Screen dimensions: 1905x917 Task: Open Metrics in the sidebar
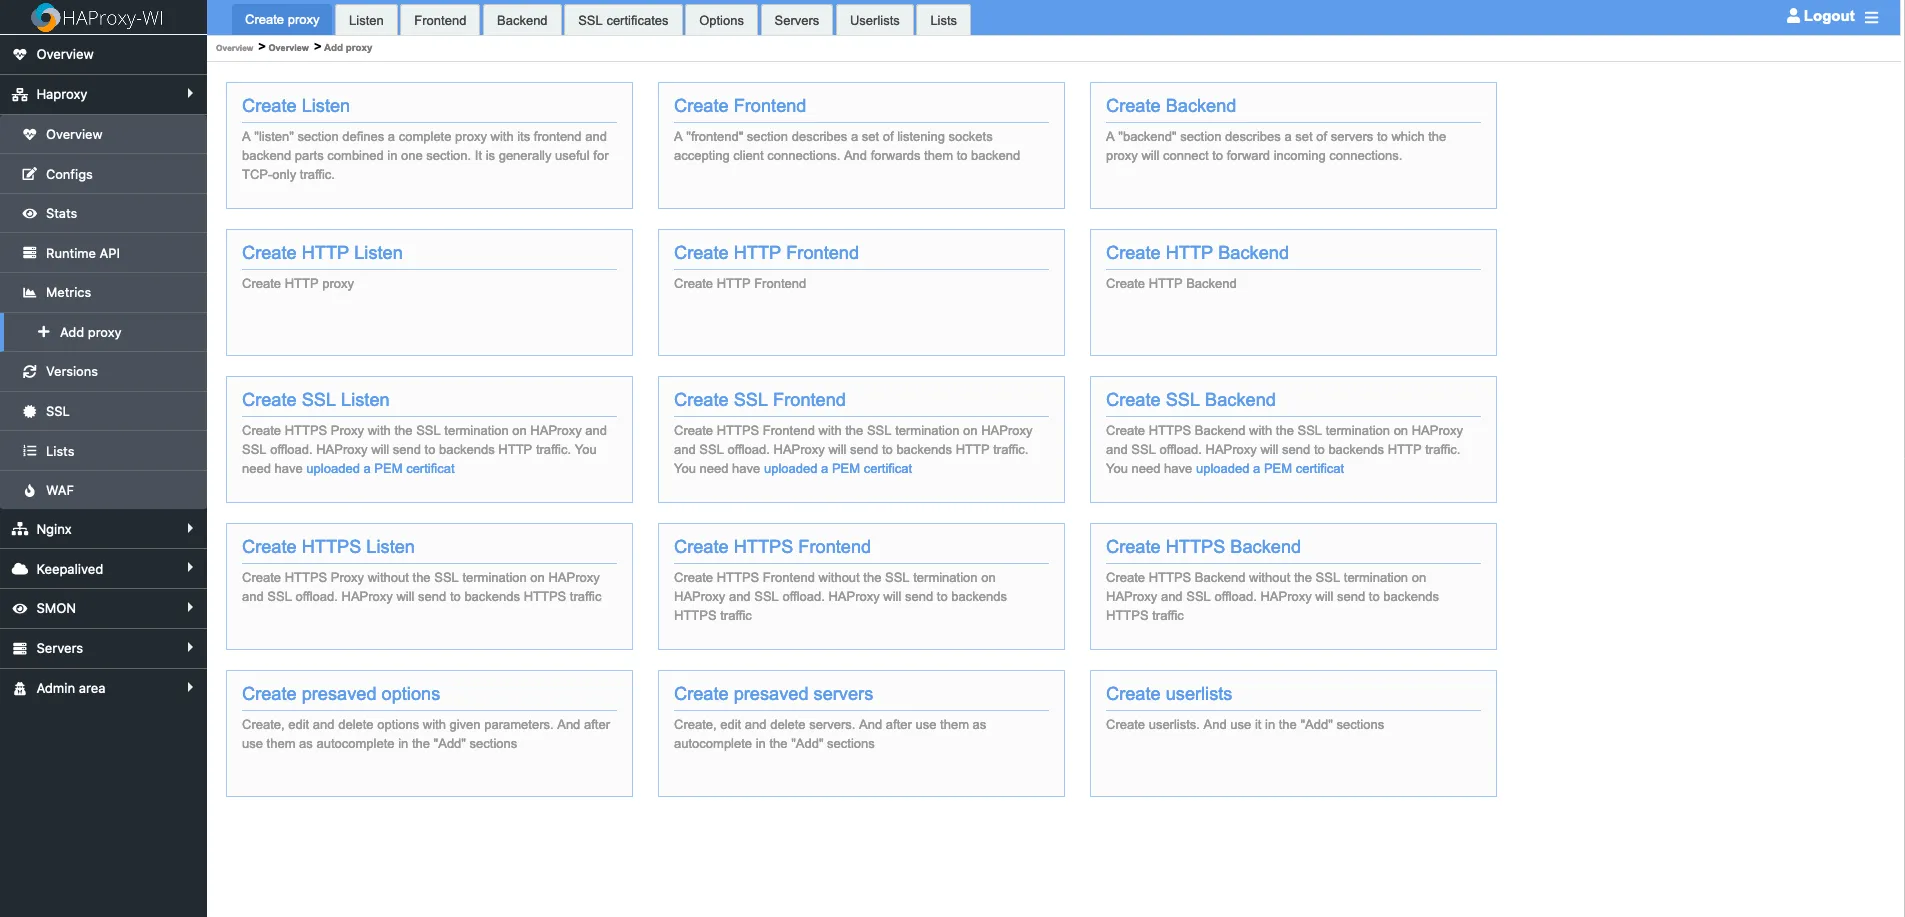(103, 292)
